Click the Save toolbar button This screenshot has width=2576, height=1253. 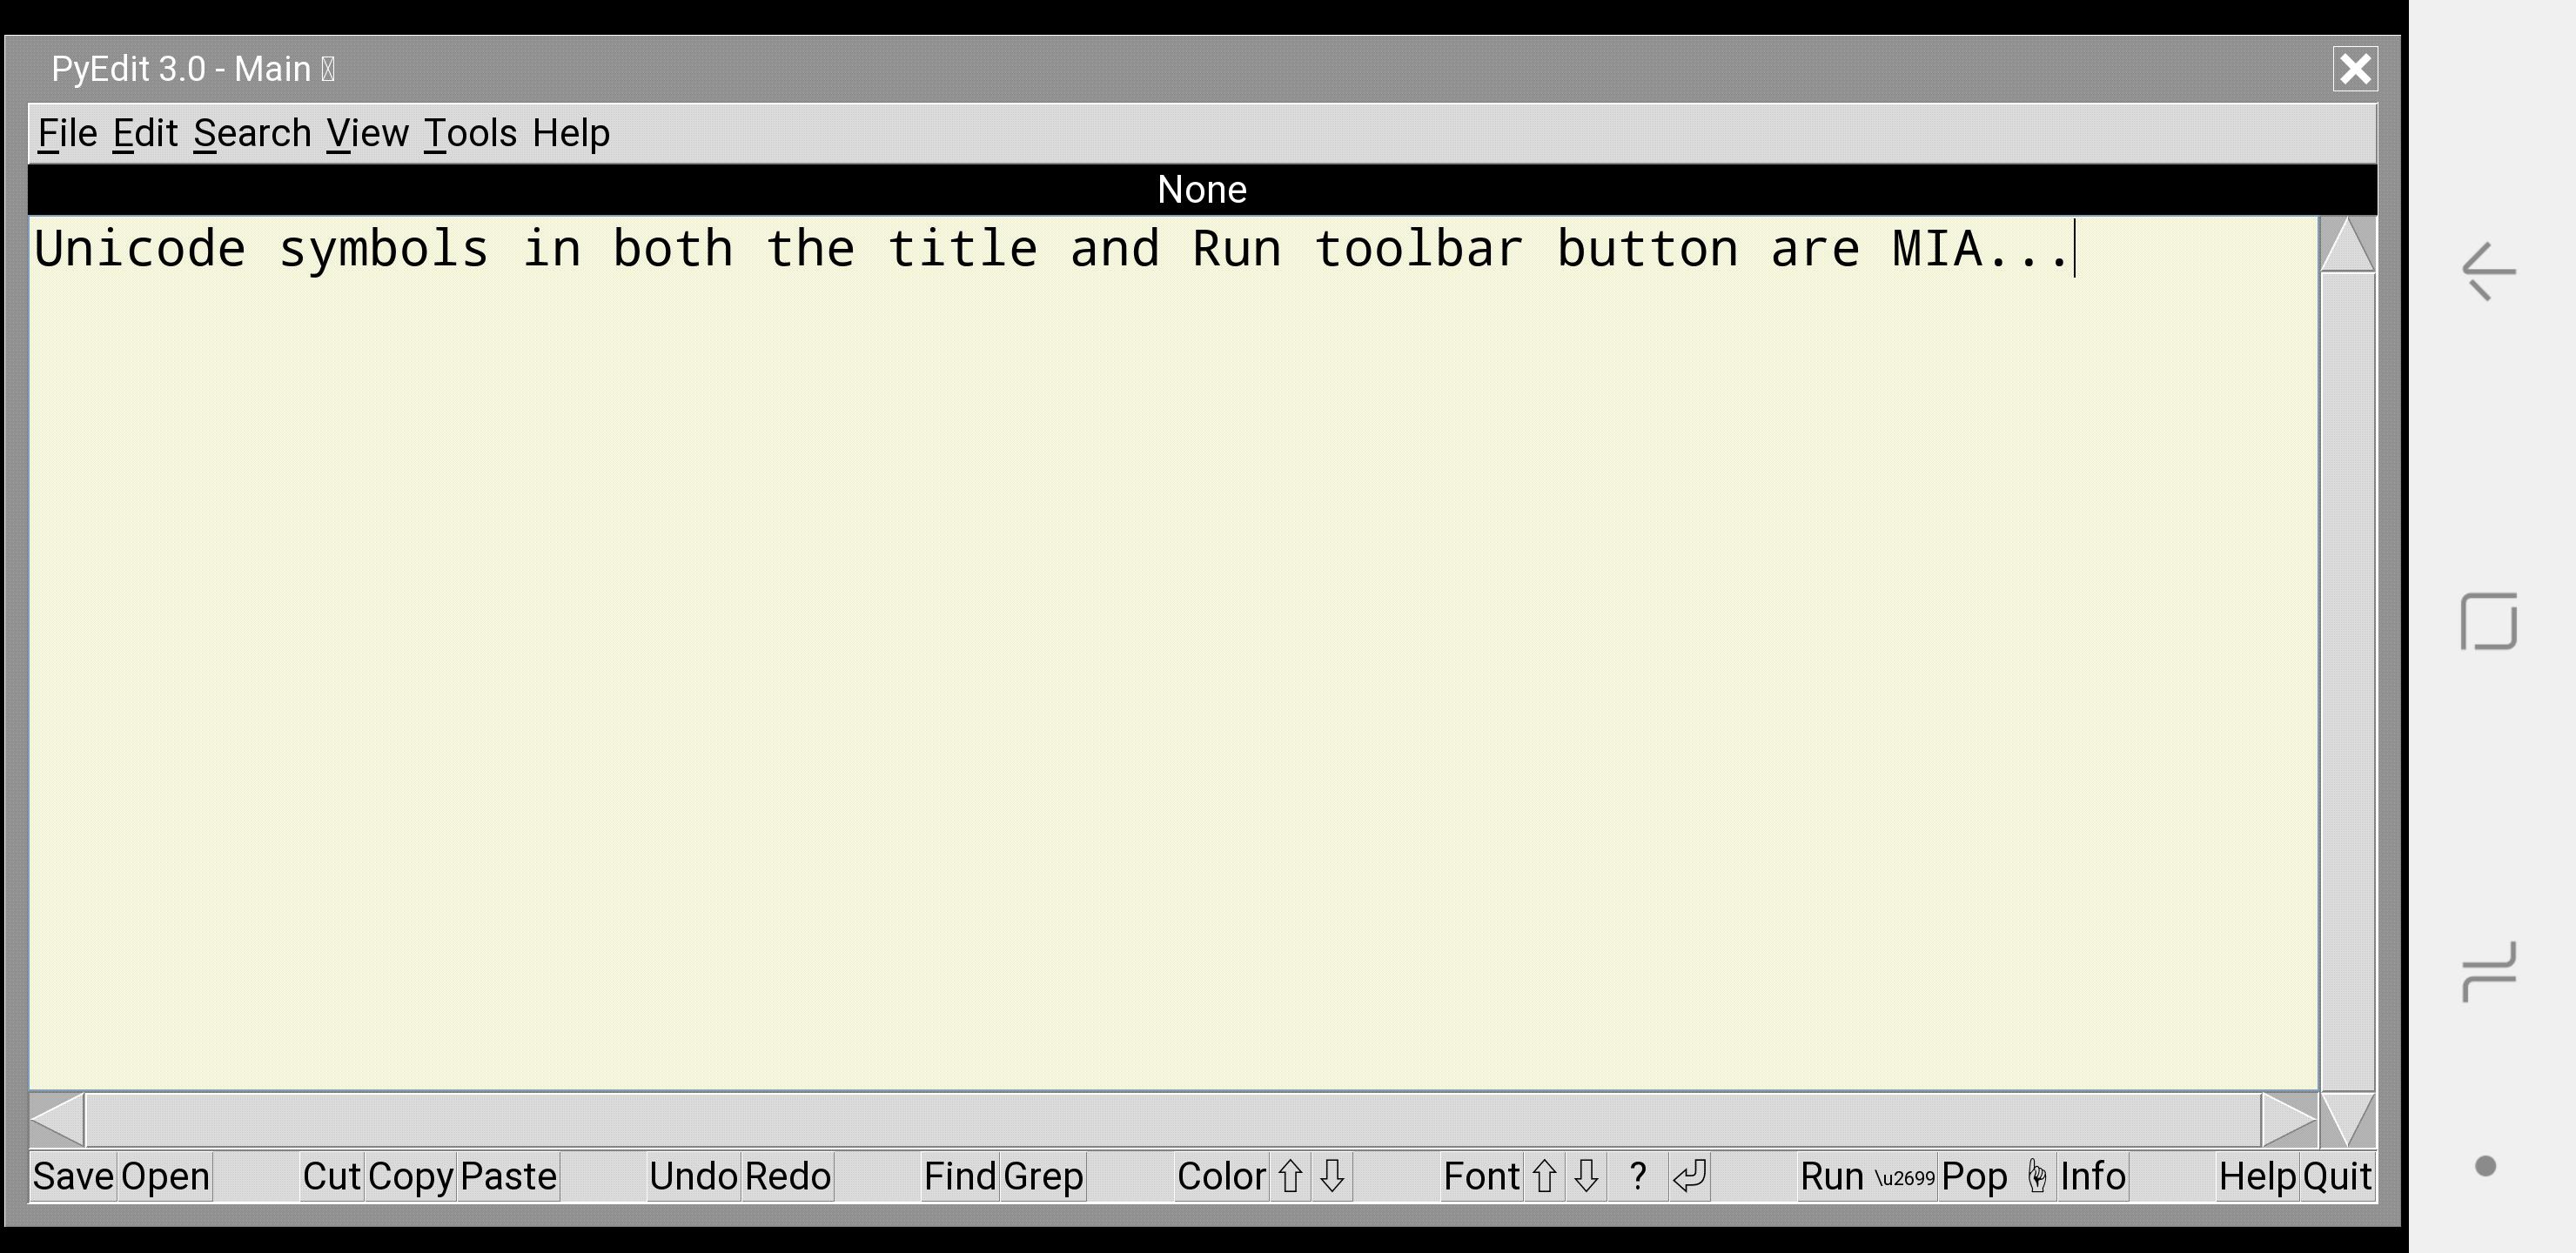(x=73, y=1176)
